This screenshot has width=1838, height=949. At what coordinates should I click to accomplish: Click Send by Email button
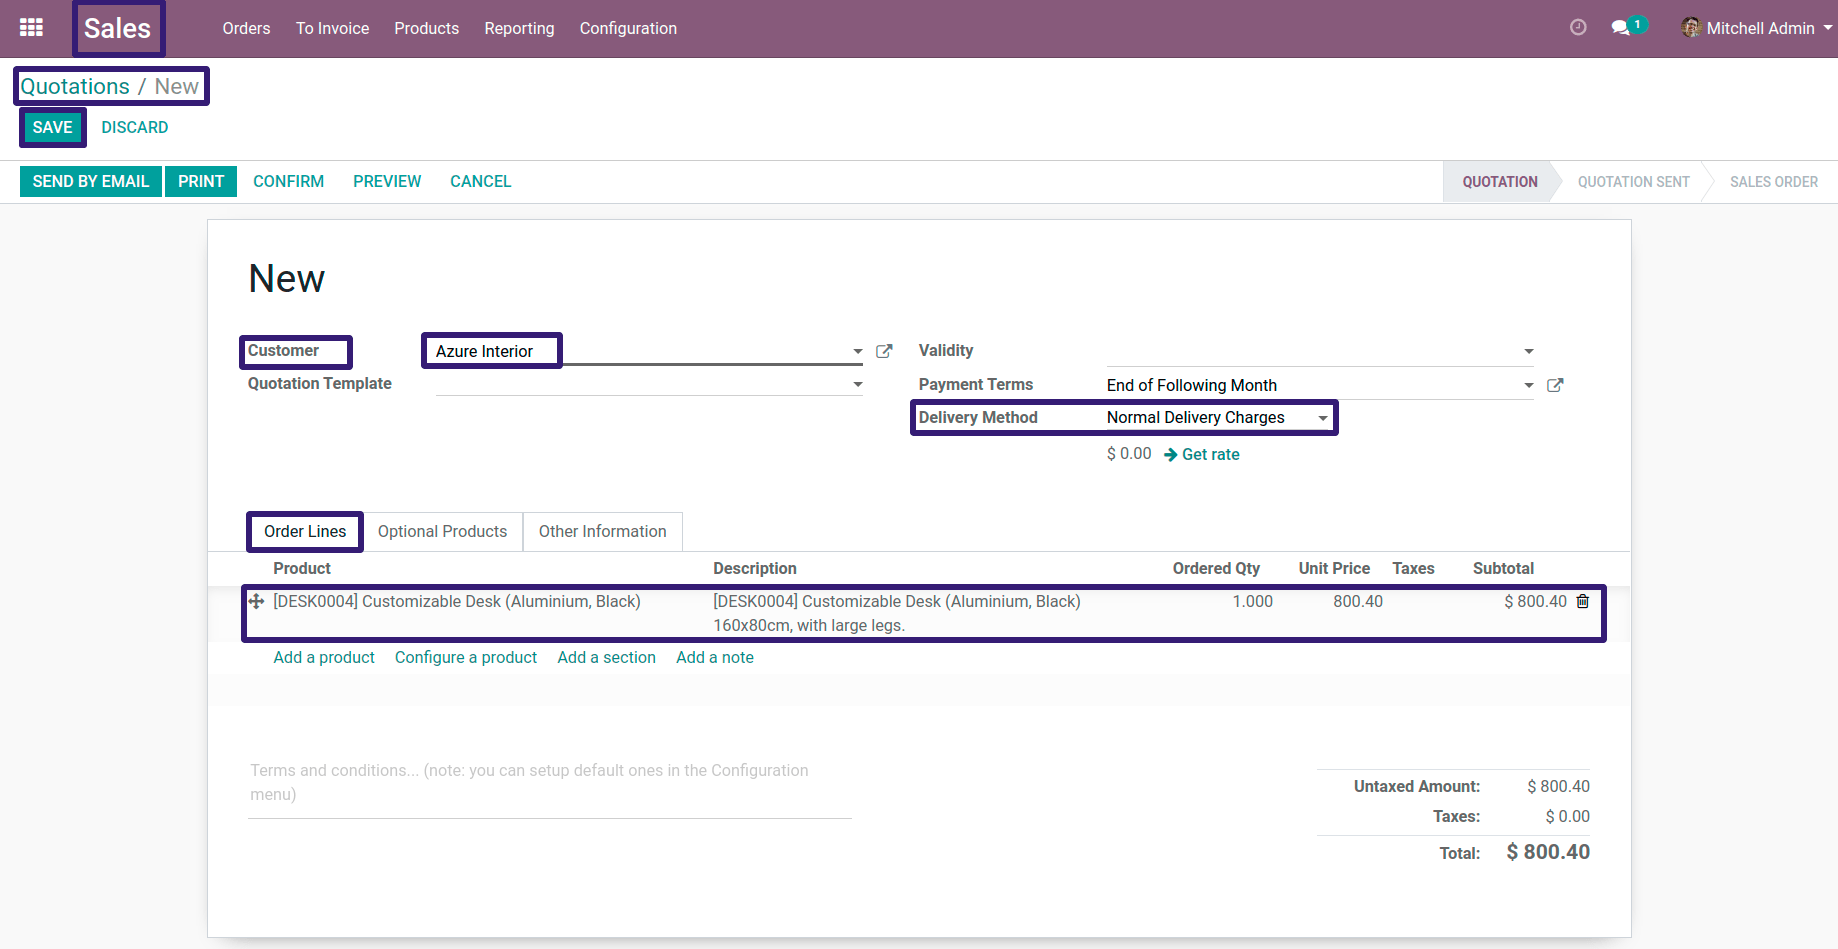pos(90,181)
